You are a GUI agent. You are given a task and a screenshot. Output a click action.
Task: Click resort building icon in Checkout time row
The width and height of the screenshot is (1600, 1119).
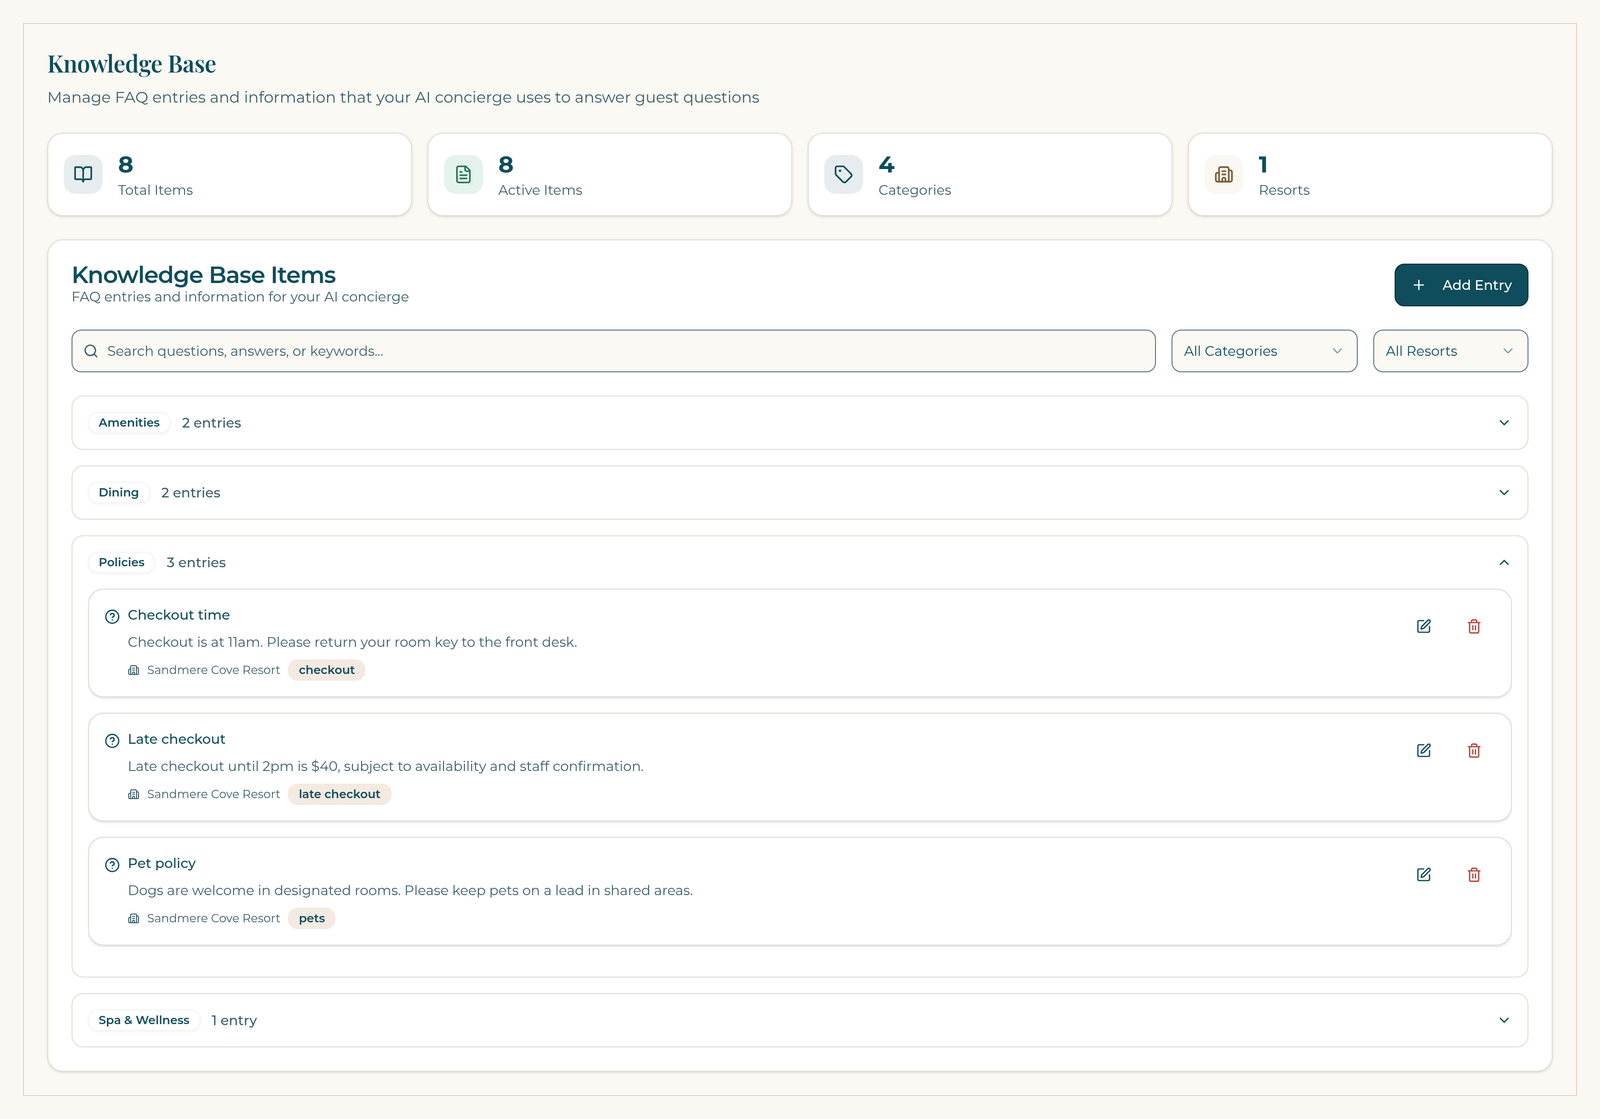click(x=134, y=670)
